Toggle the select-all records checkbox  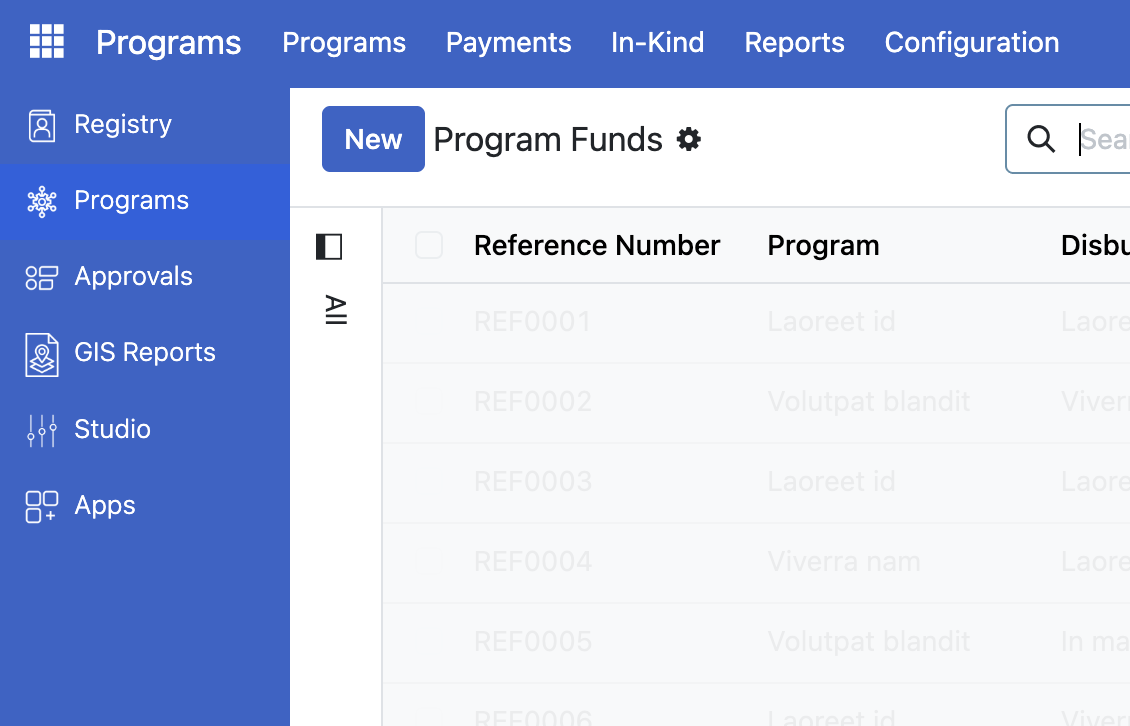pos(429,244)
